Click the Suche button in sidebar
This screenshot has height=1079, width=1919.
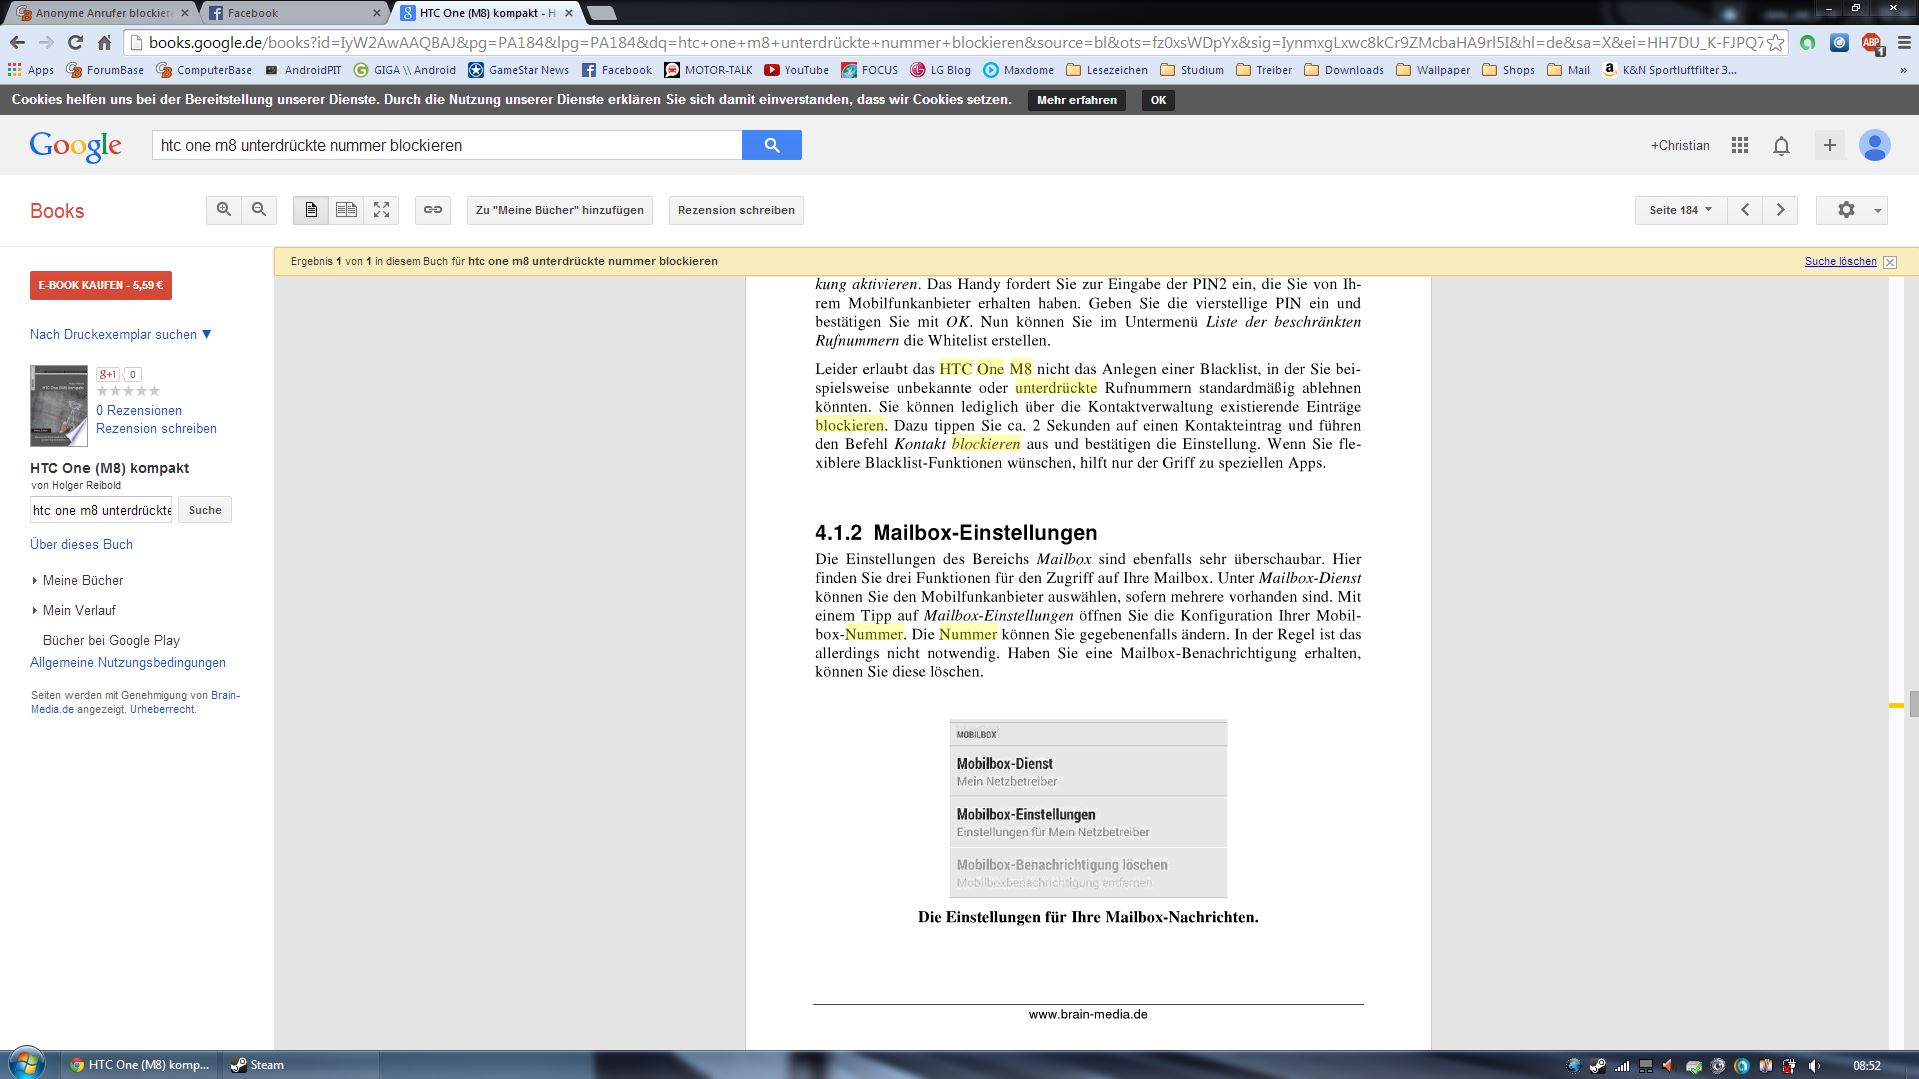205,510
